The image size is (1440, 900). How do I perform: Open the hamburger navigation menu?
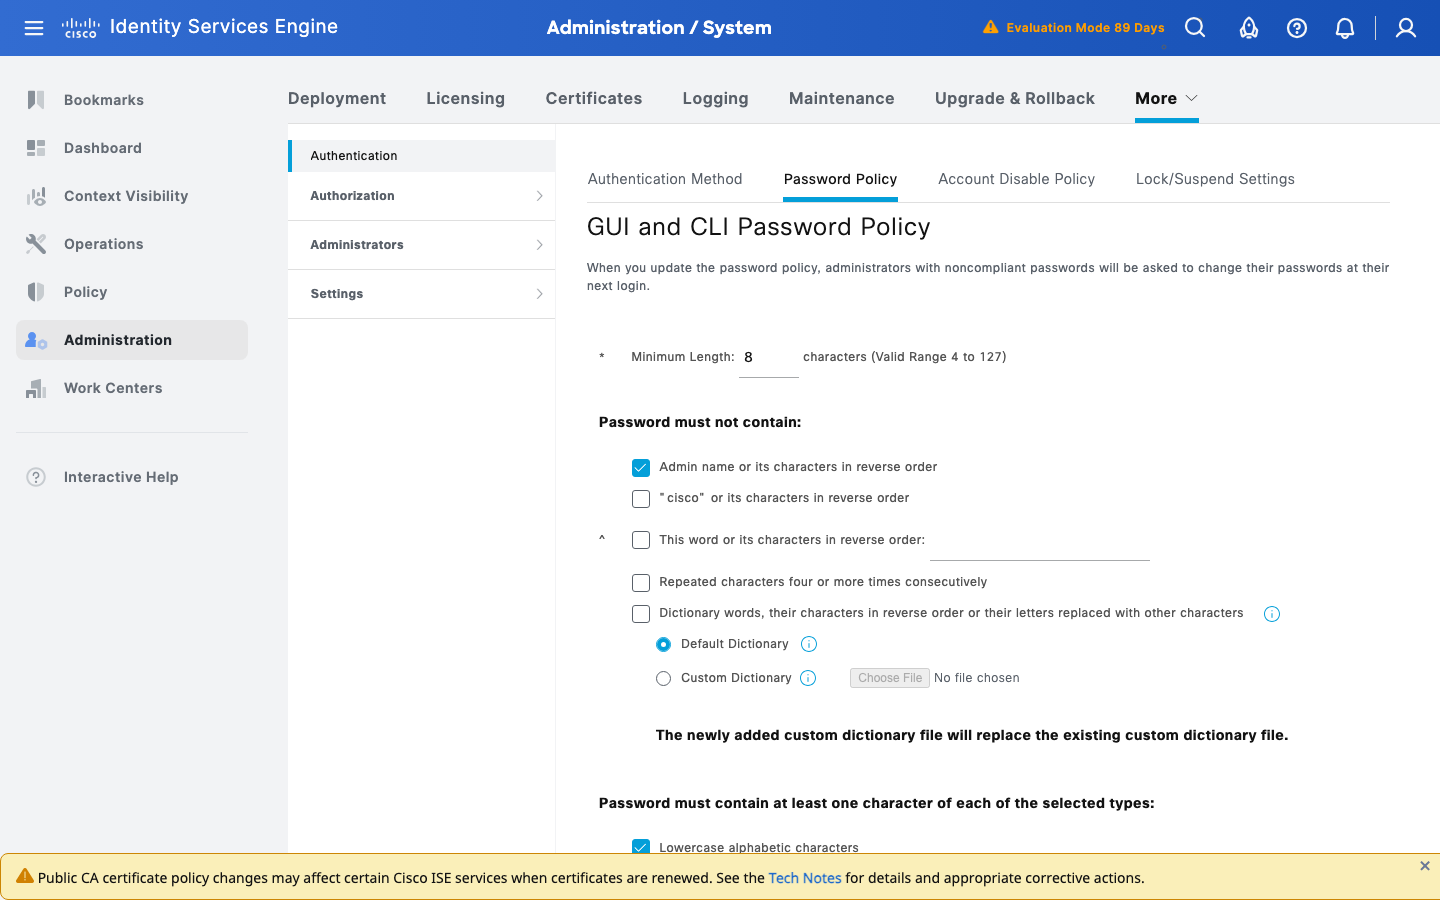(x=34, y=28)
